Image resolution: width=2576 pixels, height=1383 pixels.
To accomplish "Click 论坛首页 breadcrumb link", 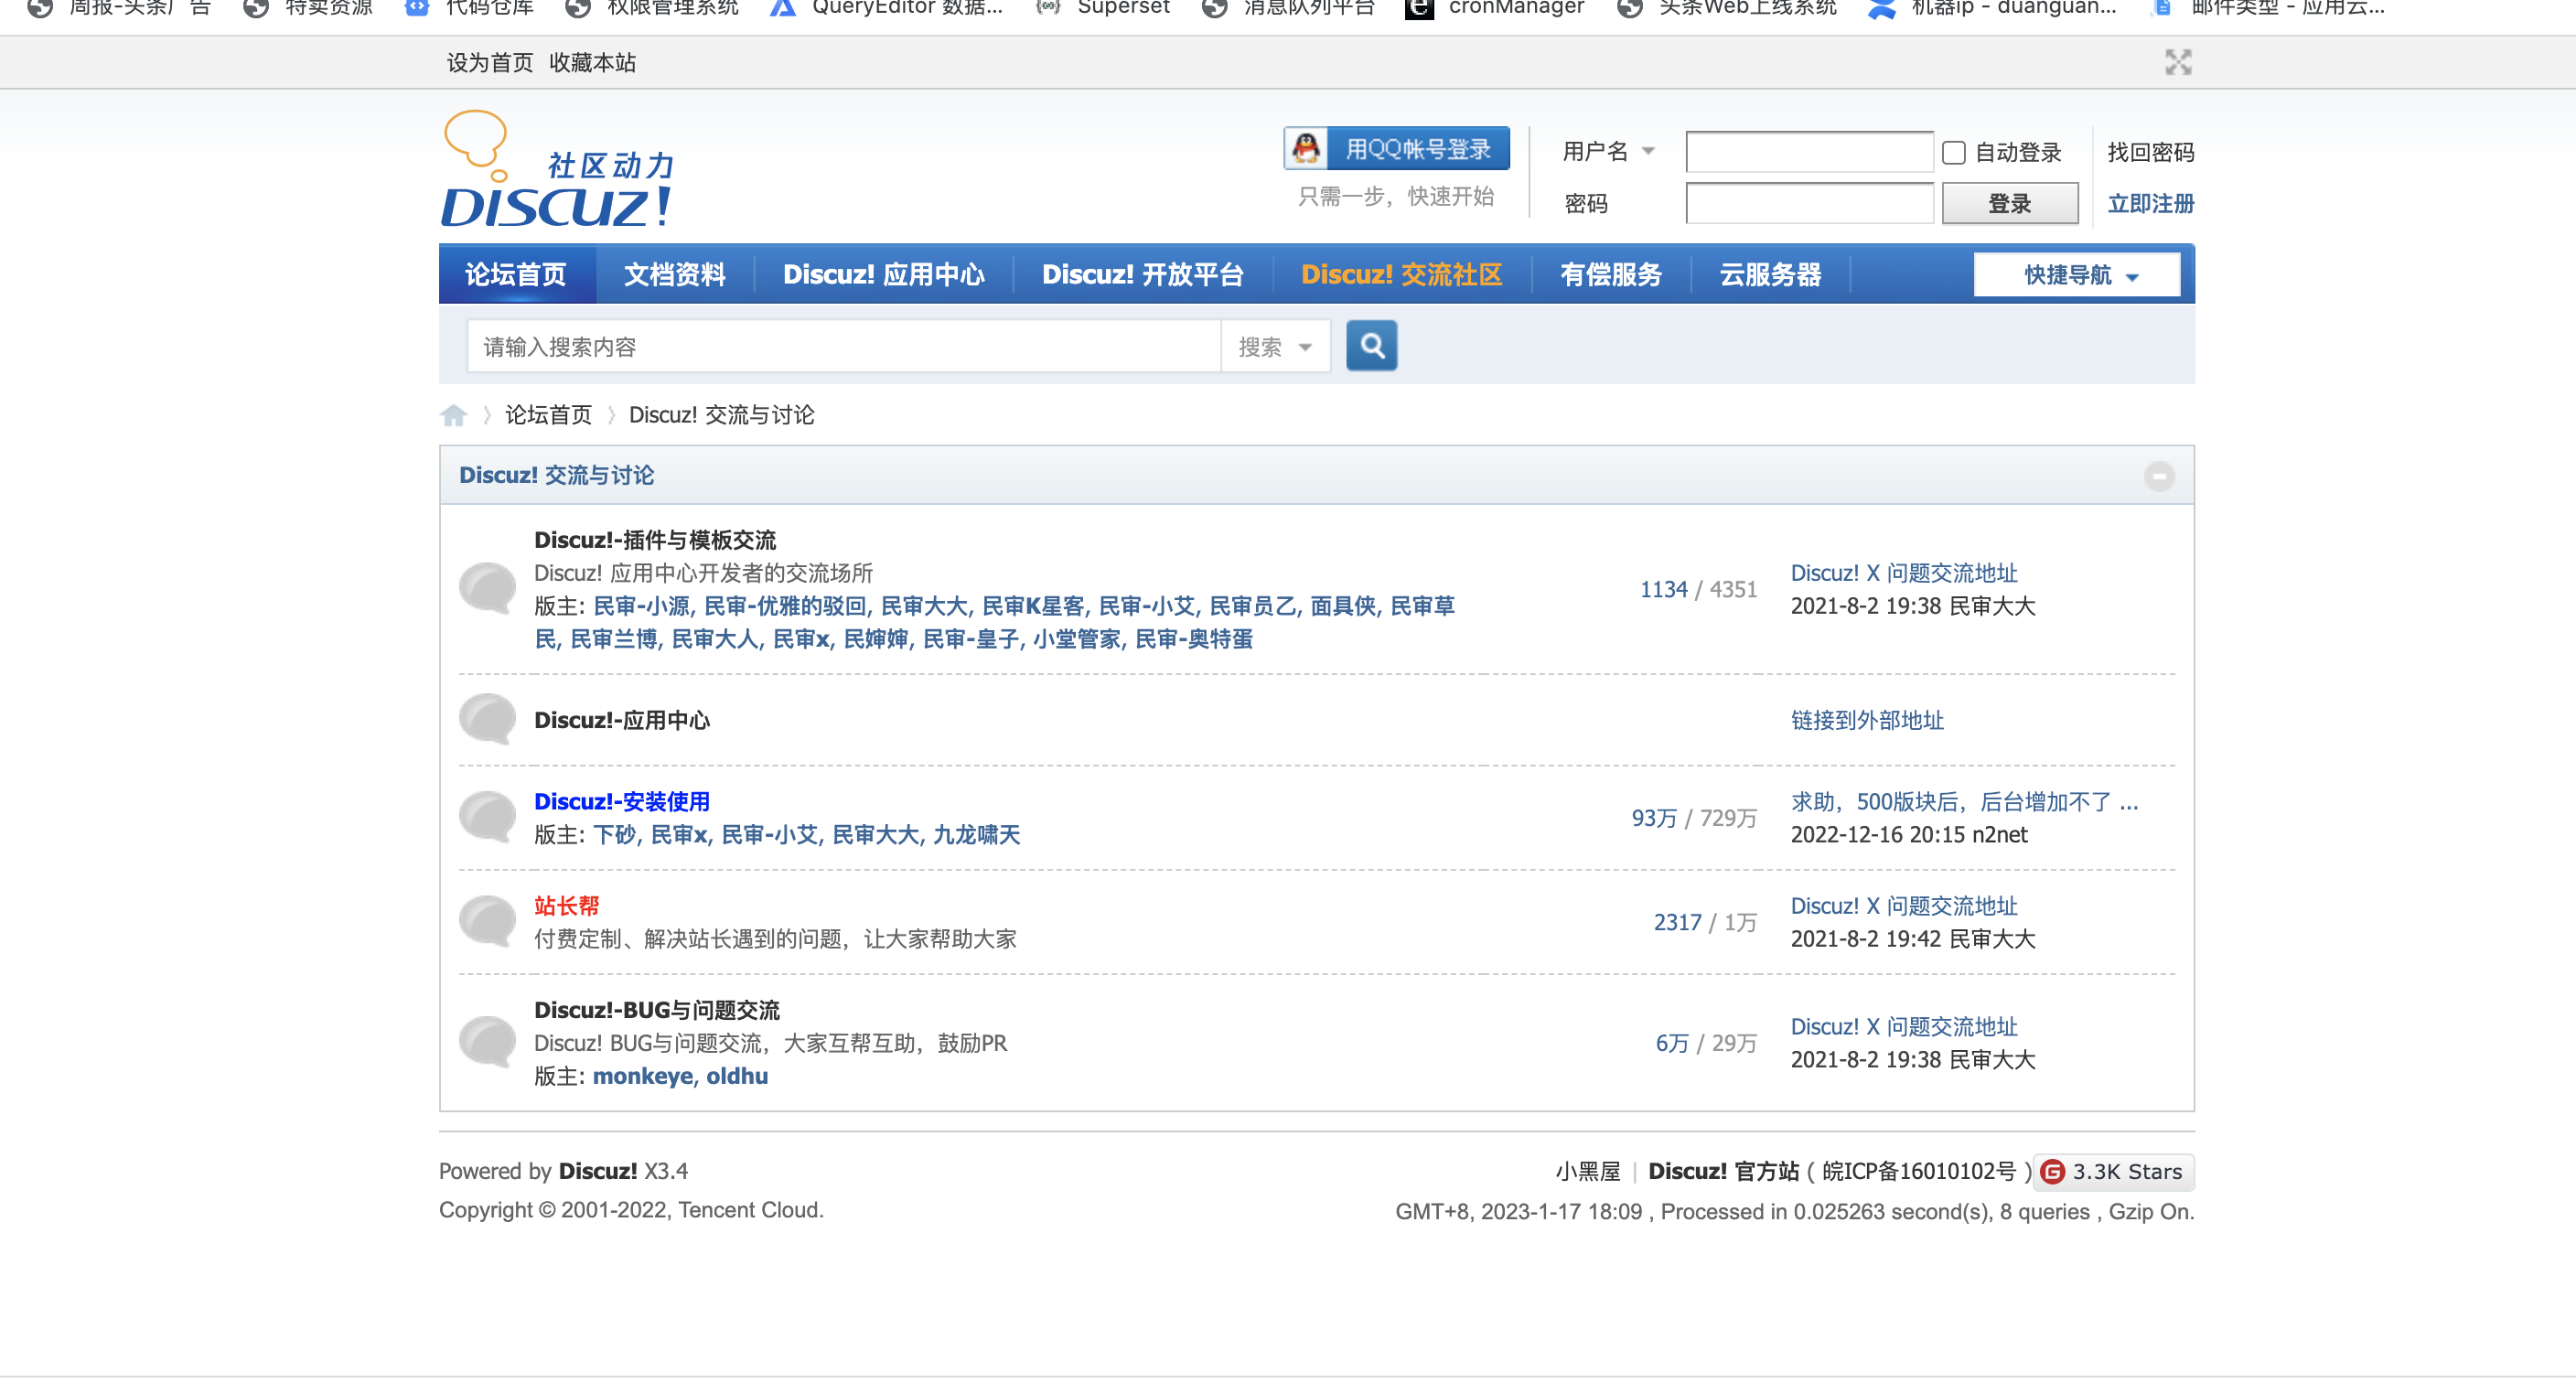I will [x=548, y=415].
